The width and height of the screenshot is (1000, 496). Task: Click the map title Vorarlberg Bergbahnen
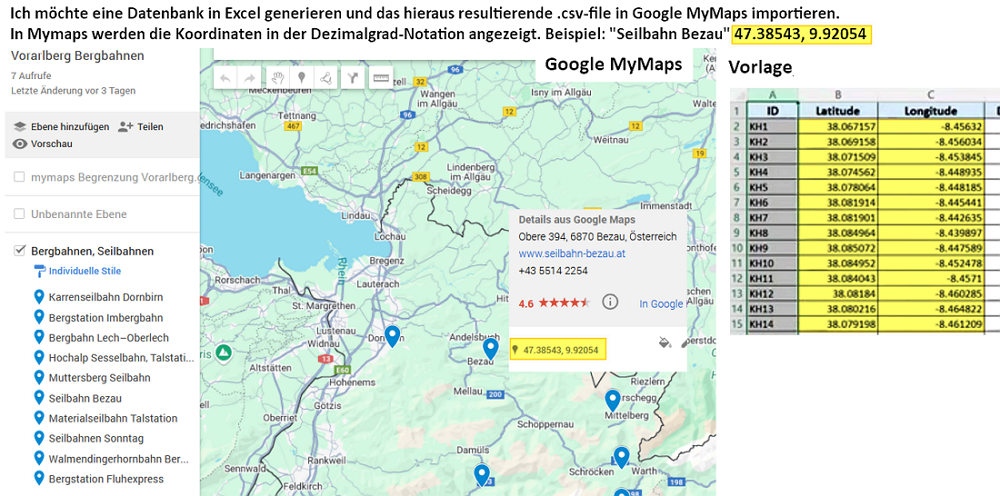click(77, 56)
